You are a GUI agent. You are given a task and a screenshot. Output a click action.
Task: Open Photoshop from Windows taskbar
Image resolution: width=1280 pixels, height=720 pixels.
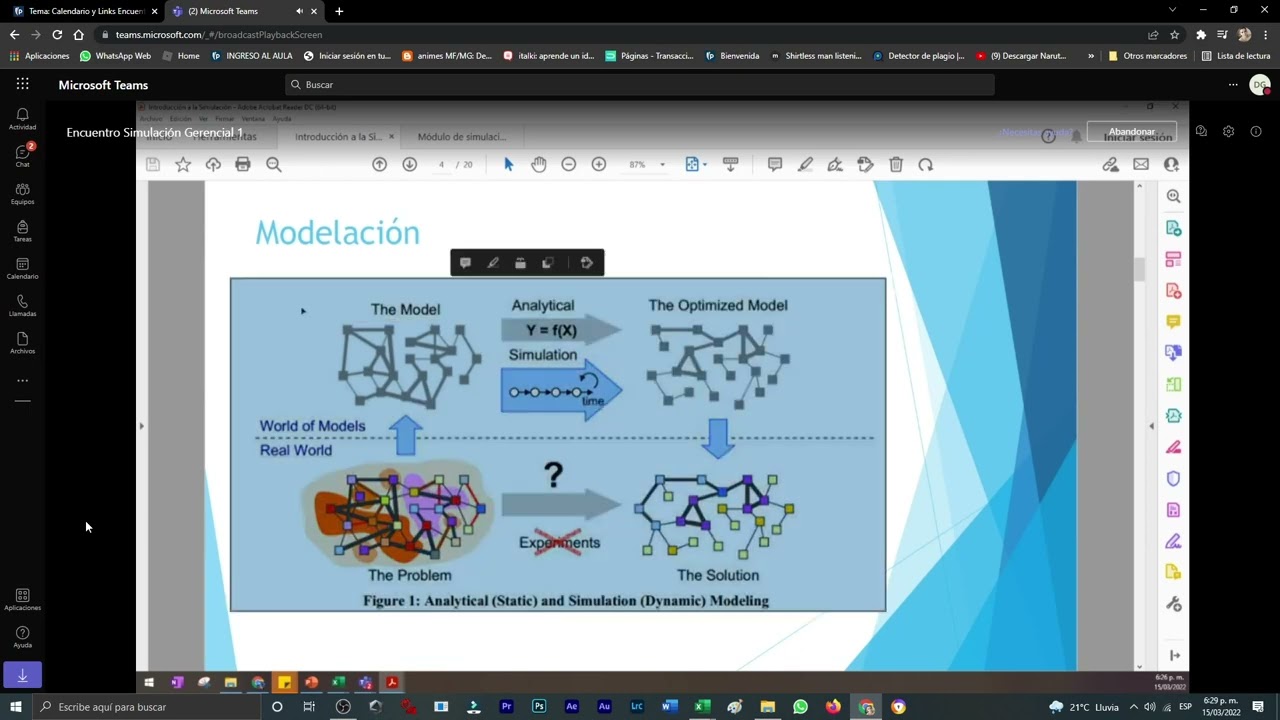pos(539,707)
